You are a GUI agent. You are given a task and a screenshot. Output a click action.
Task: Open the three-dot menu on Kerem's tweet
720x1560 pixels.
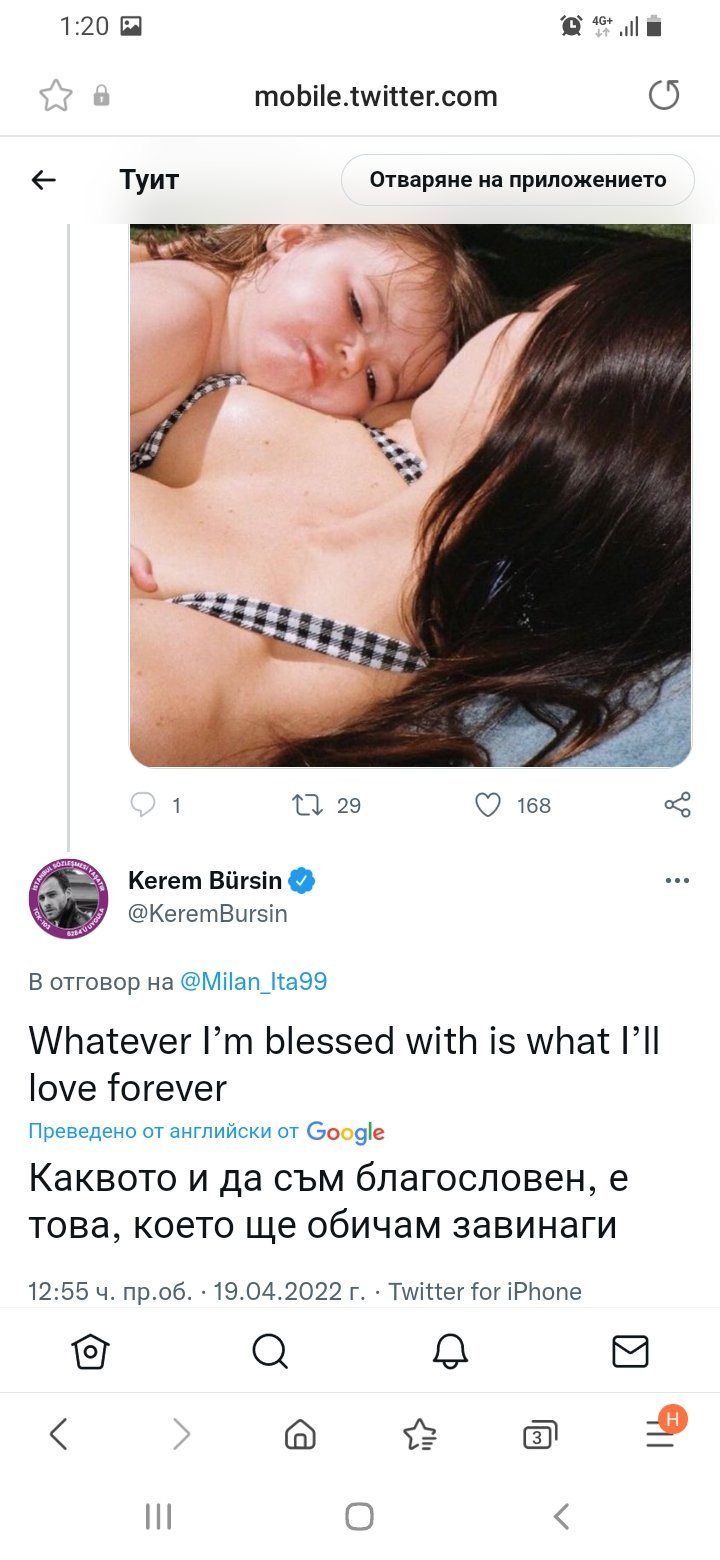click(677, 881)
